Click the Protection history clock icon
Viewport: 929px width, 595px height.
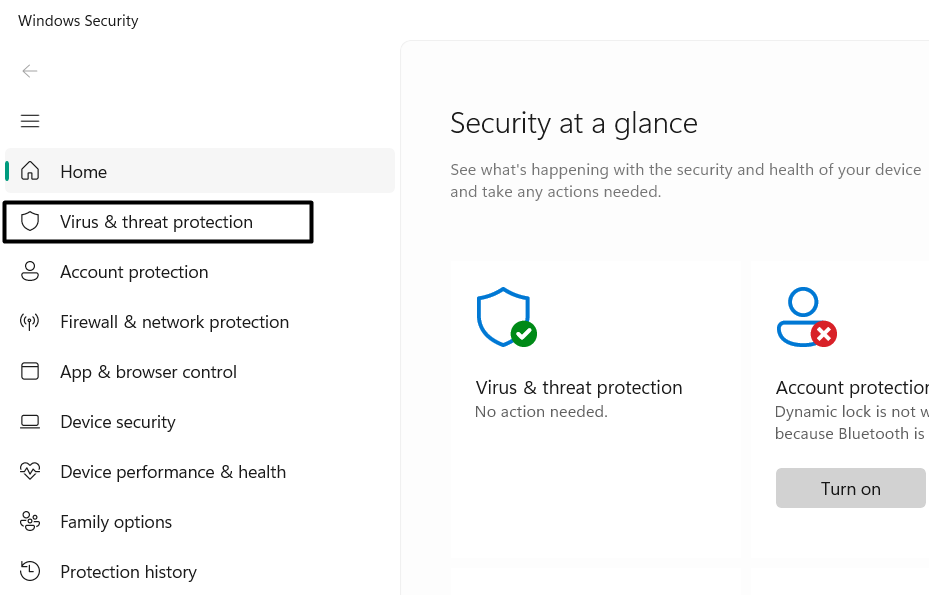click(30, 571)
